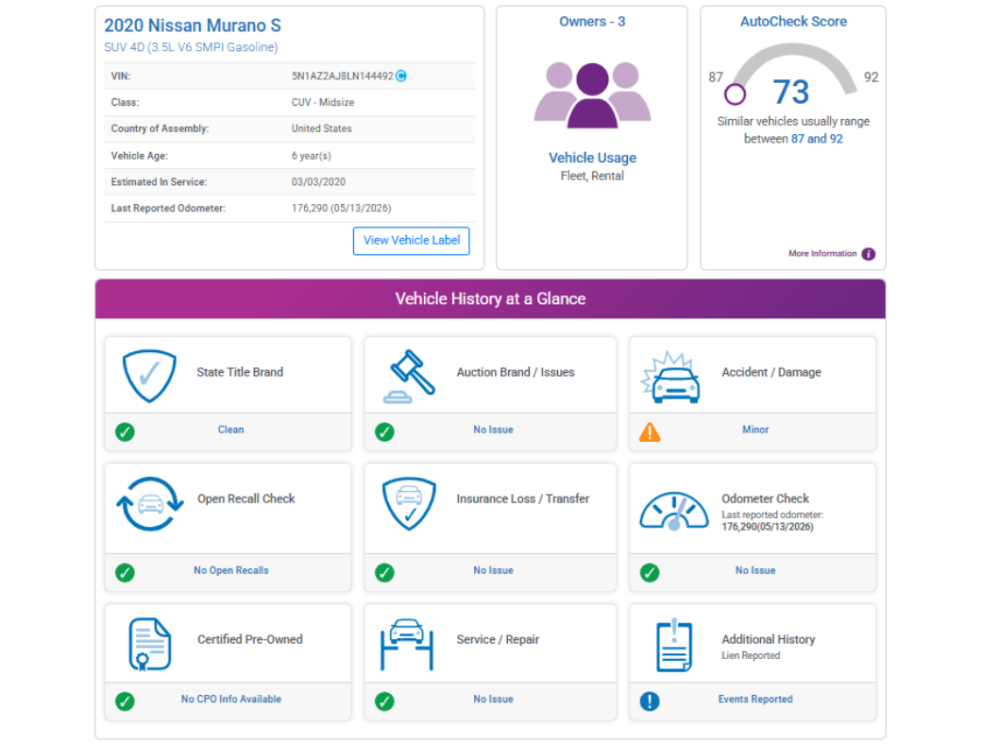Click green check under Auction Brand / Issues
The height and width of the screenshot is (744, 982).
point(385,432)
